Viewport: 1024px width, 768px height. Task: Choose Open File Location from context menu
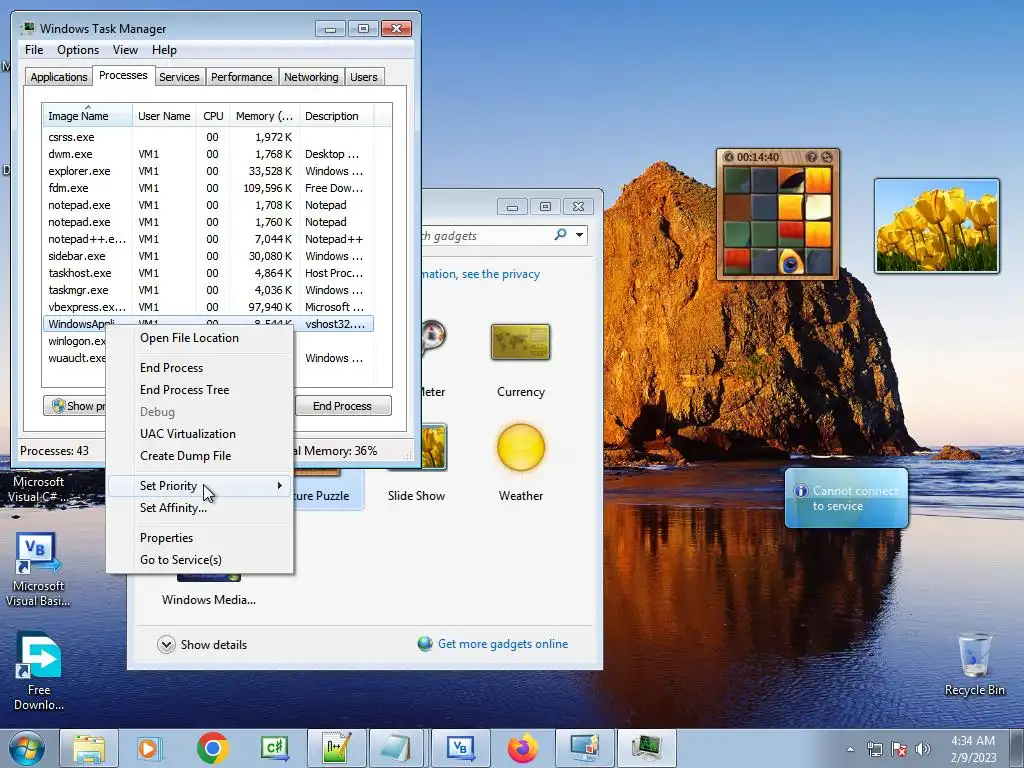(x=199, y=338)
